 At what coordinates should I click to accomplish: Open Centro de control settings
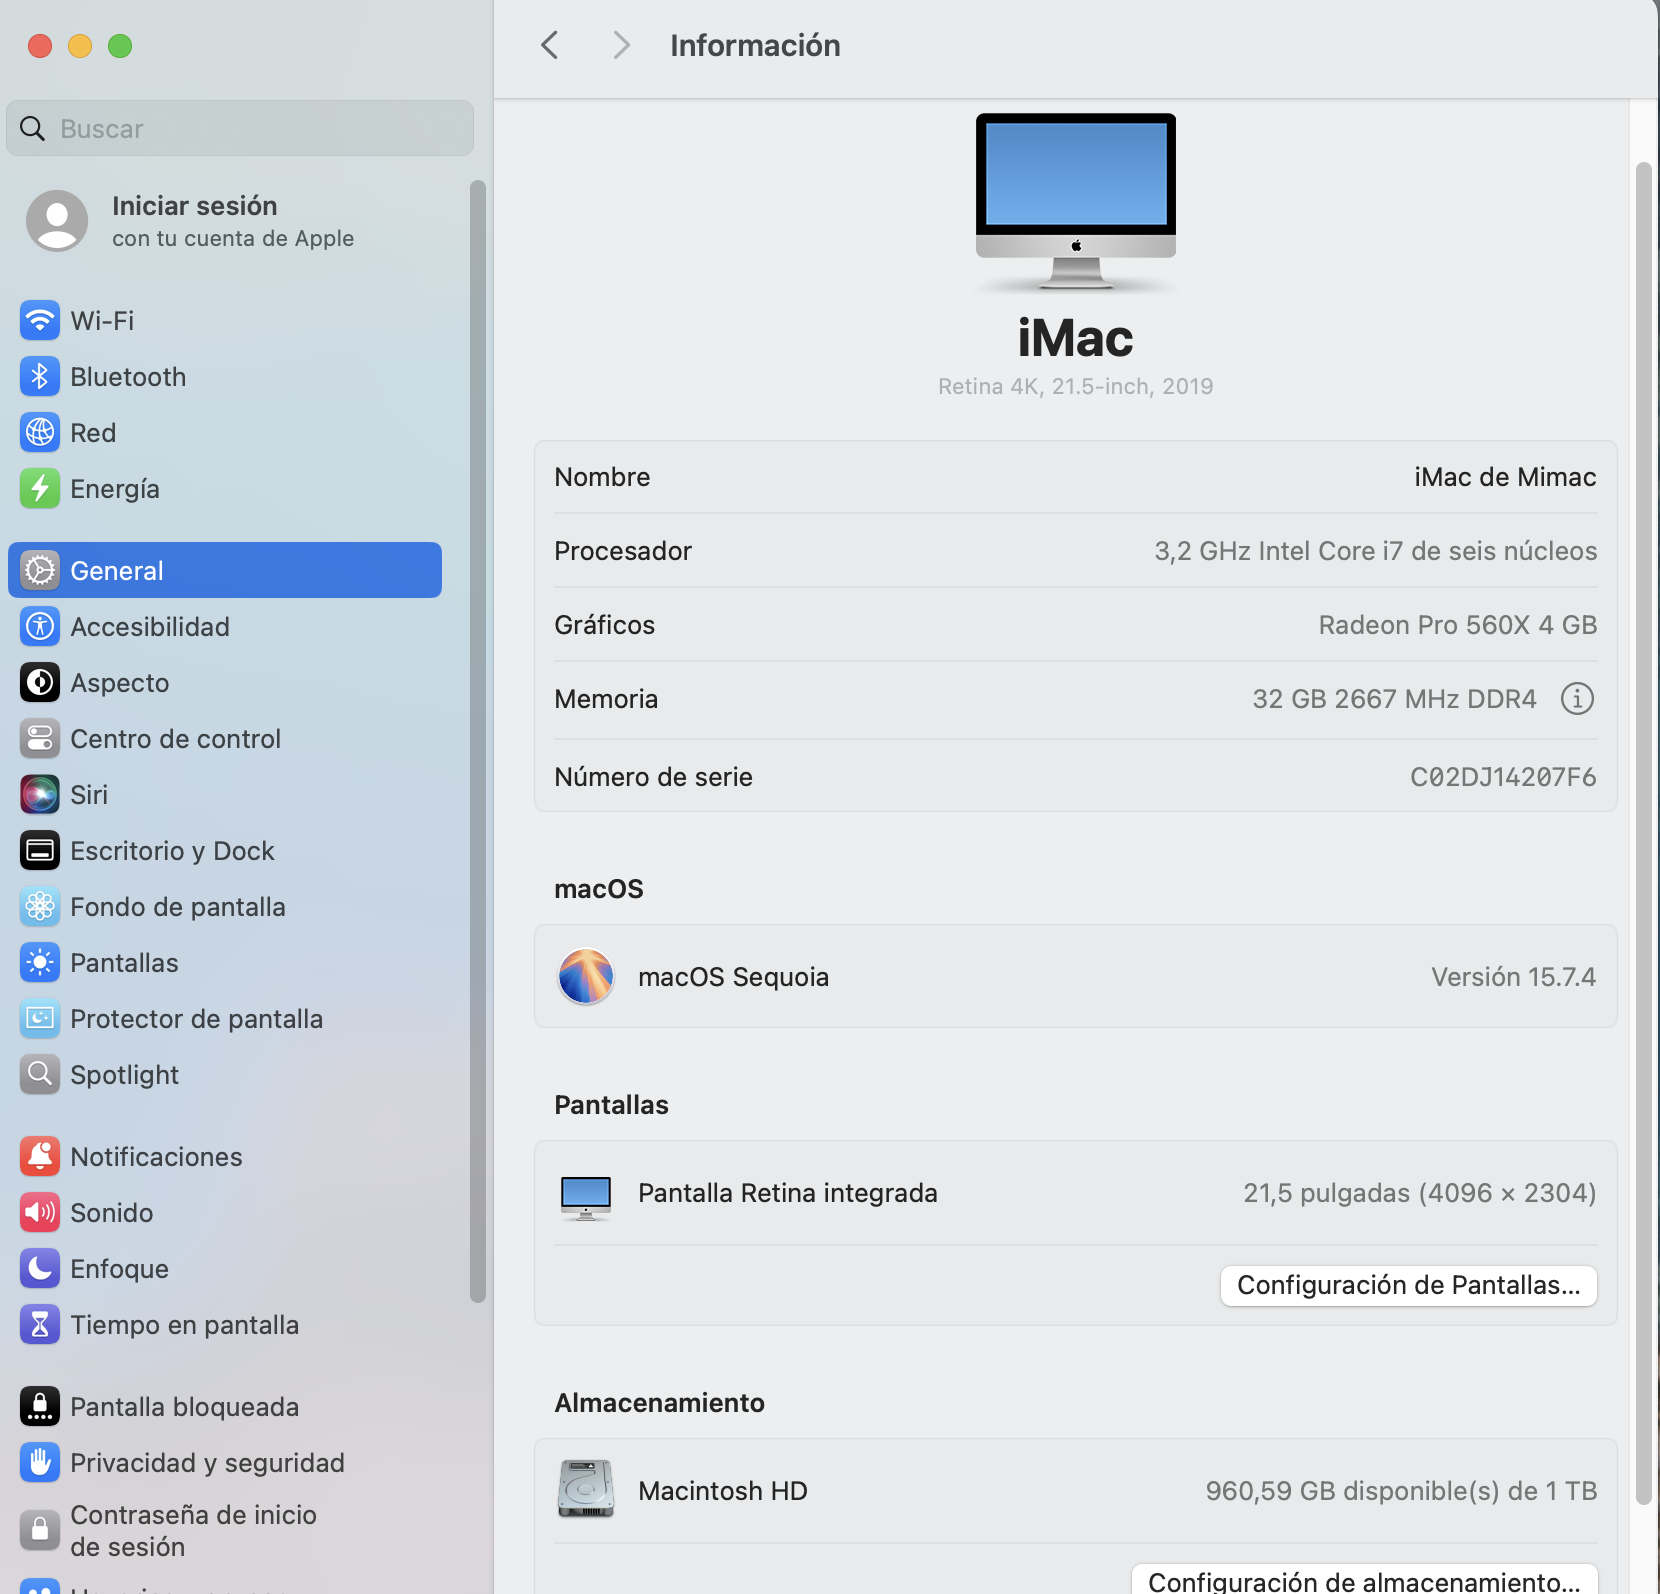point(175,739)
